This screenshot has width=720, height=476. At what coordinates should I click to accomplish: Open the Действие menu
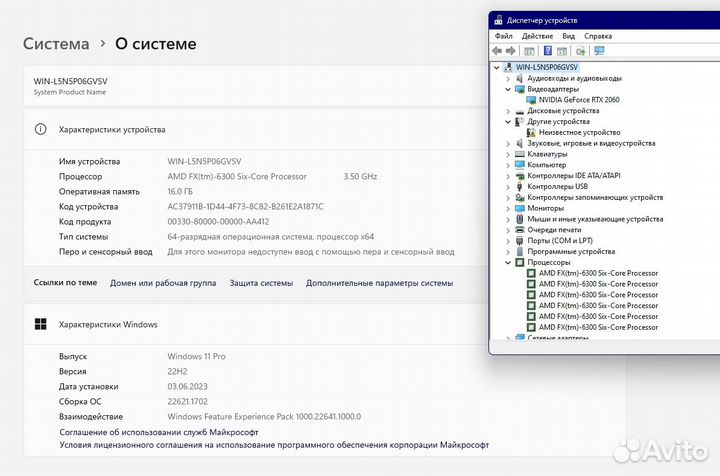pyautogui.click(x=537, y=36)
